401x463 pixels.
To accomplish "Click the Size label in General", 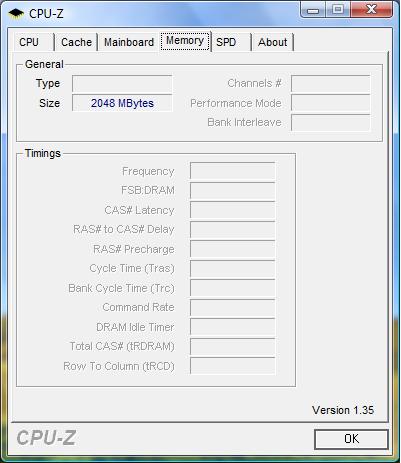I will pos(49,103).
